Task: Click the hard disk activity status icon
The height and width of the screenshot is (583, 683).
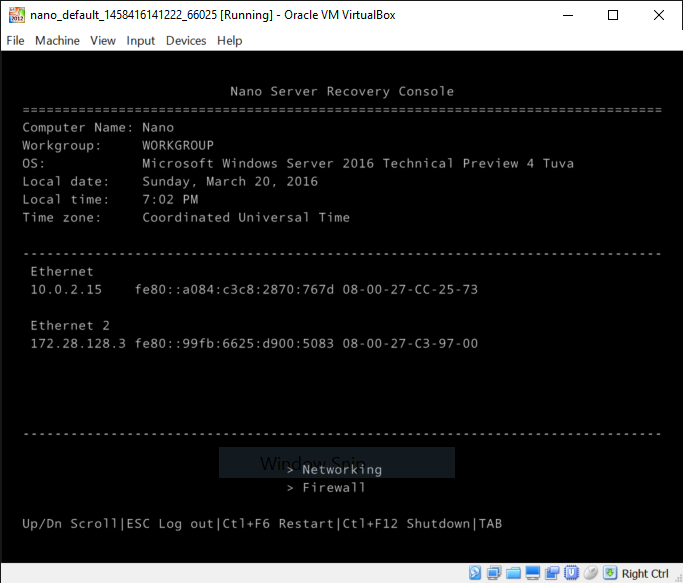Action: pos(475,573)
